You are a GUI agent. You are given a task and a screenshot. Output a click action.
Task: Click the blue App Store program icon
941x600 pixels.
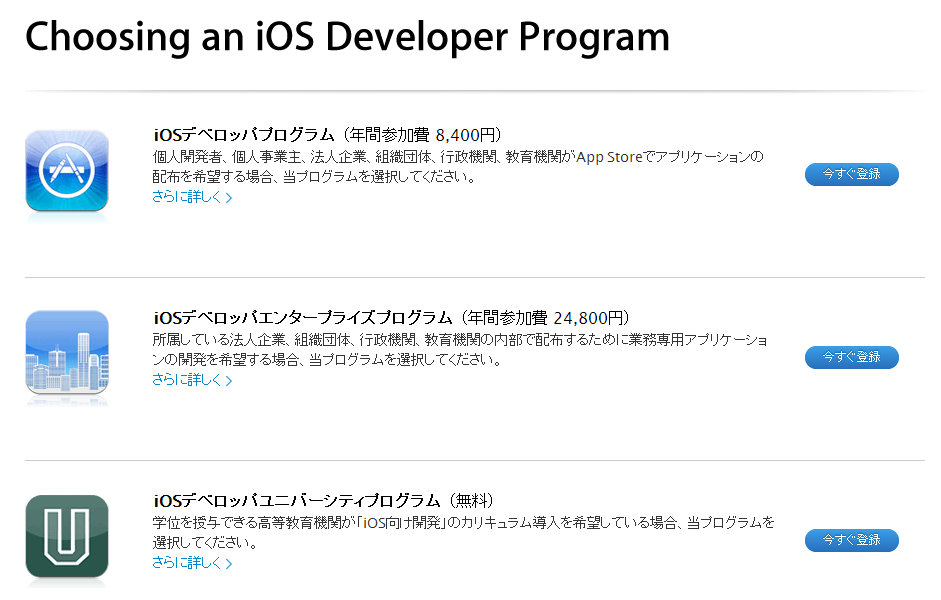point(67,171)
